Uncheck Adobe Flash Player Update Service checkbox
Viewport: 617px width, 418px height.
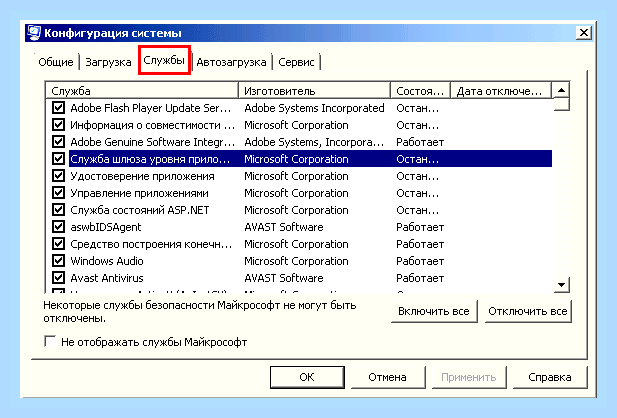pos(58,107)
